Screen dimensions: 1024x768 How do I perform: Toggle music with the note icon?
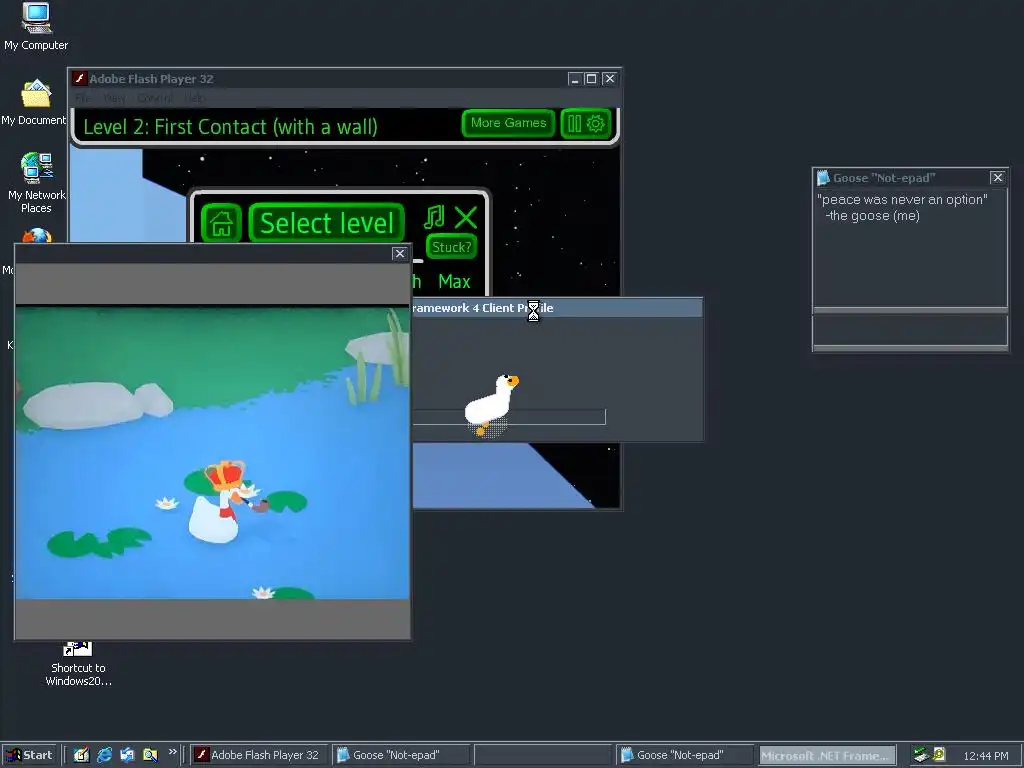click(x=434, y=217)
